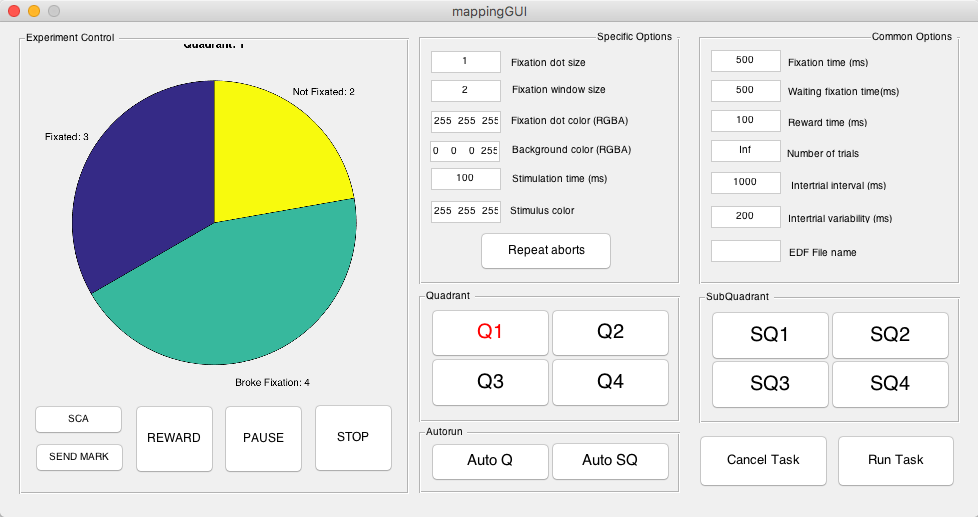Edit the Fixation time field
Screen dimensions: 978x517
click(745, 60)
